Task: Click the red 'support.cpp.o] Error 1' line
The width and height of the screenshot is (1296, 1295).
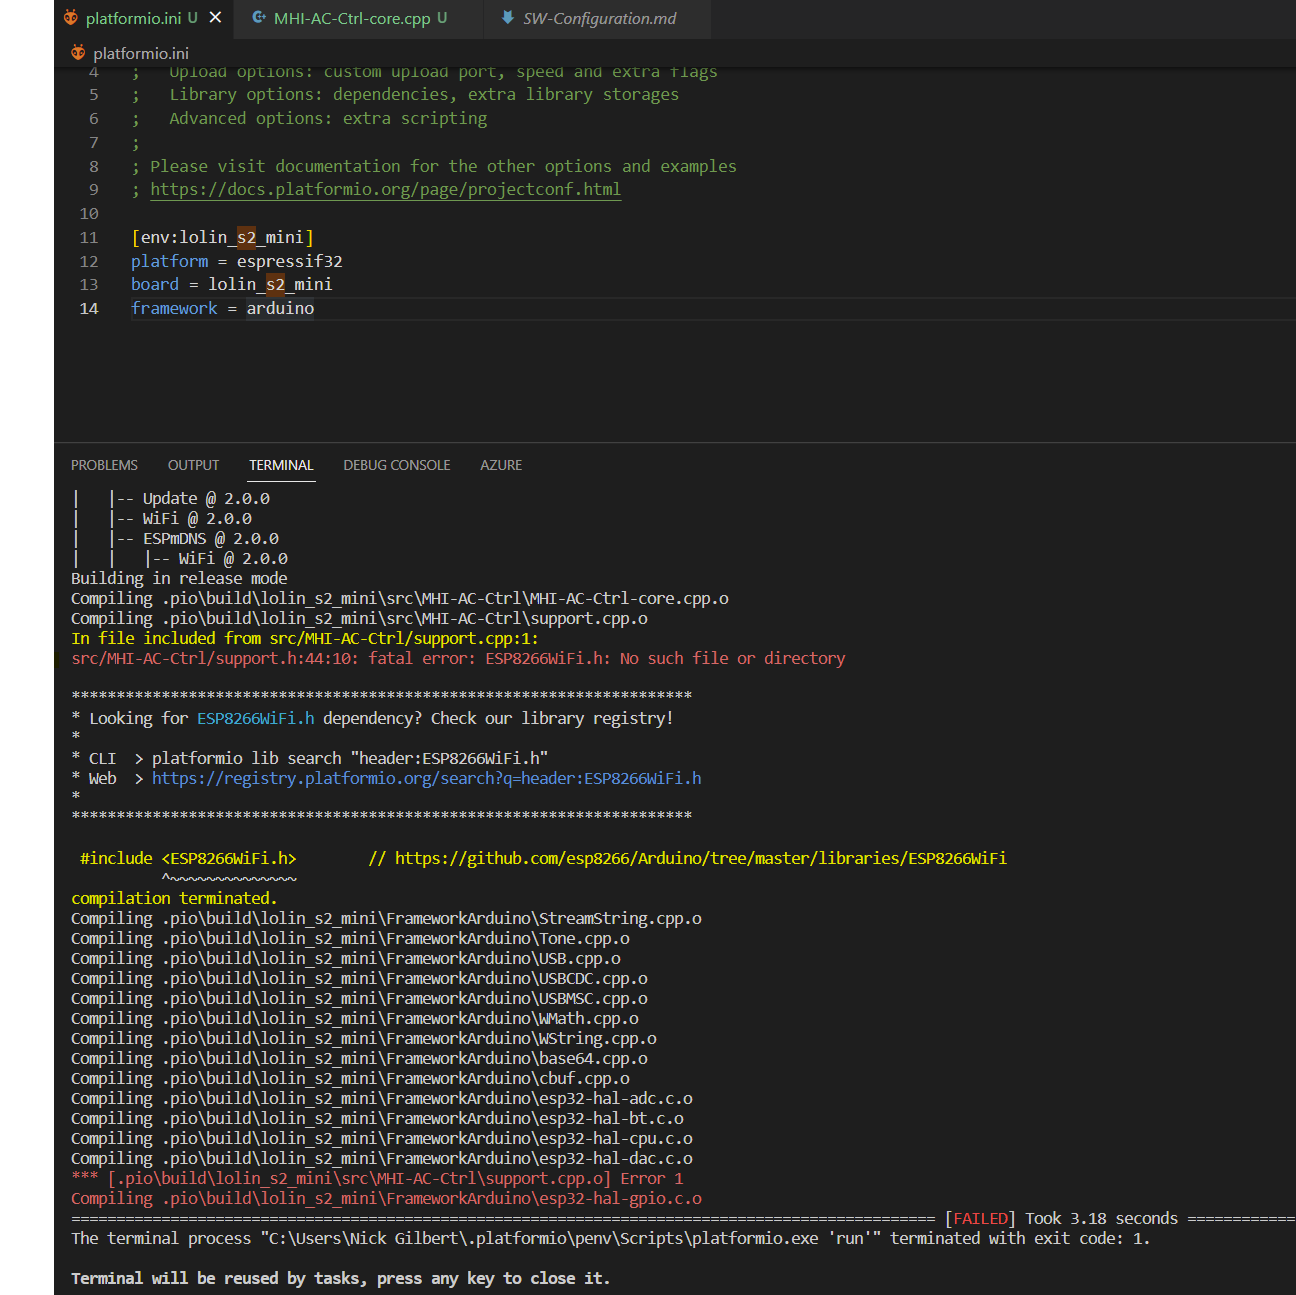Action: 378,1178
